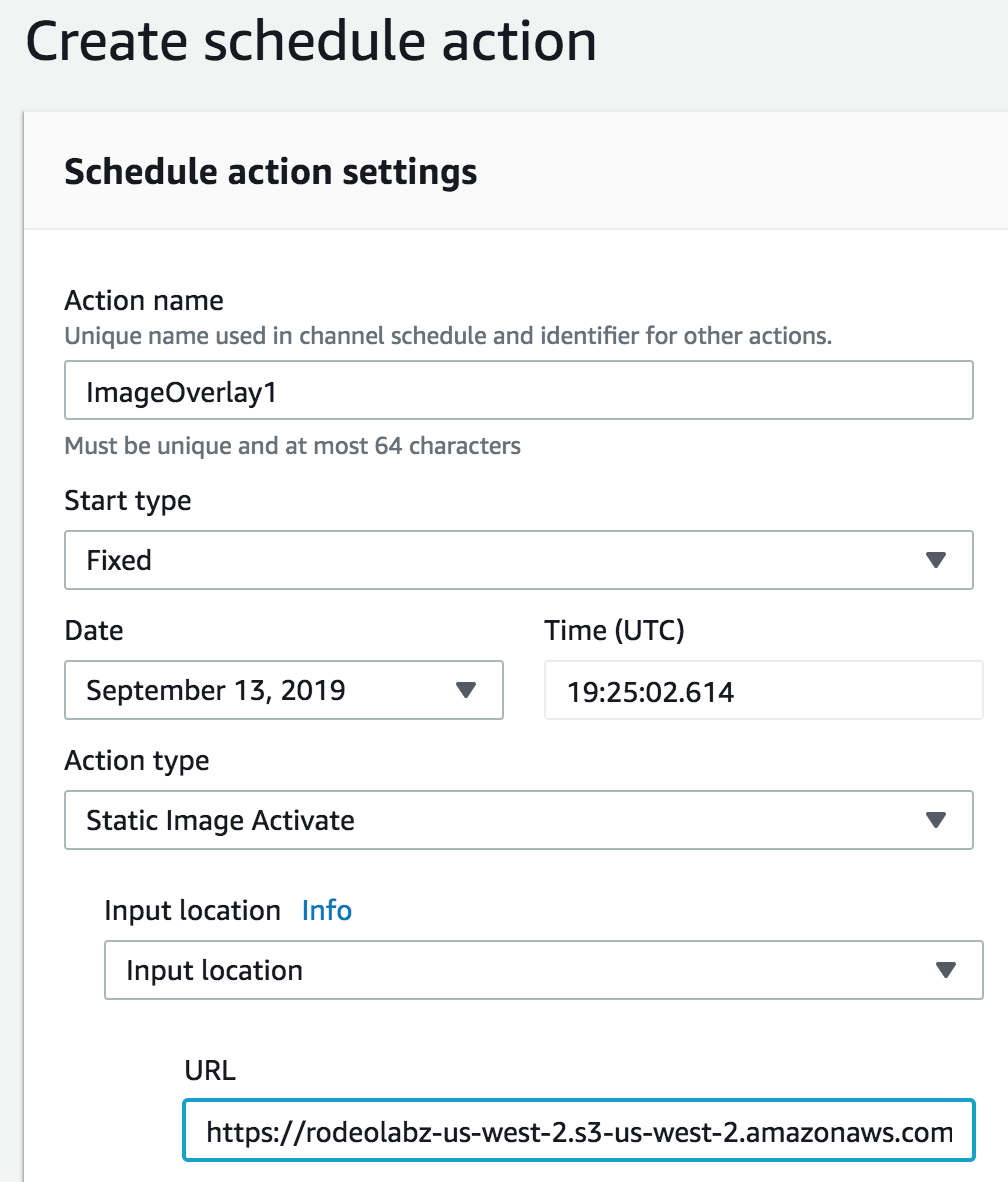Screen dimensions: 1008x1182
Task: Click the Action type dropdown arrow
Action: pos(936,820)
